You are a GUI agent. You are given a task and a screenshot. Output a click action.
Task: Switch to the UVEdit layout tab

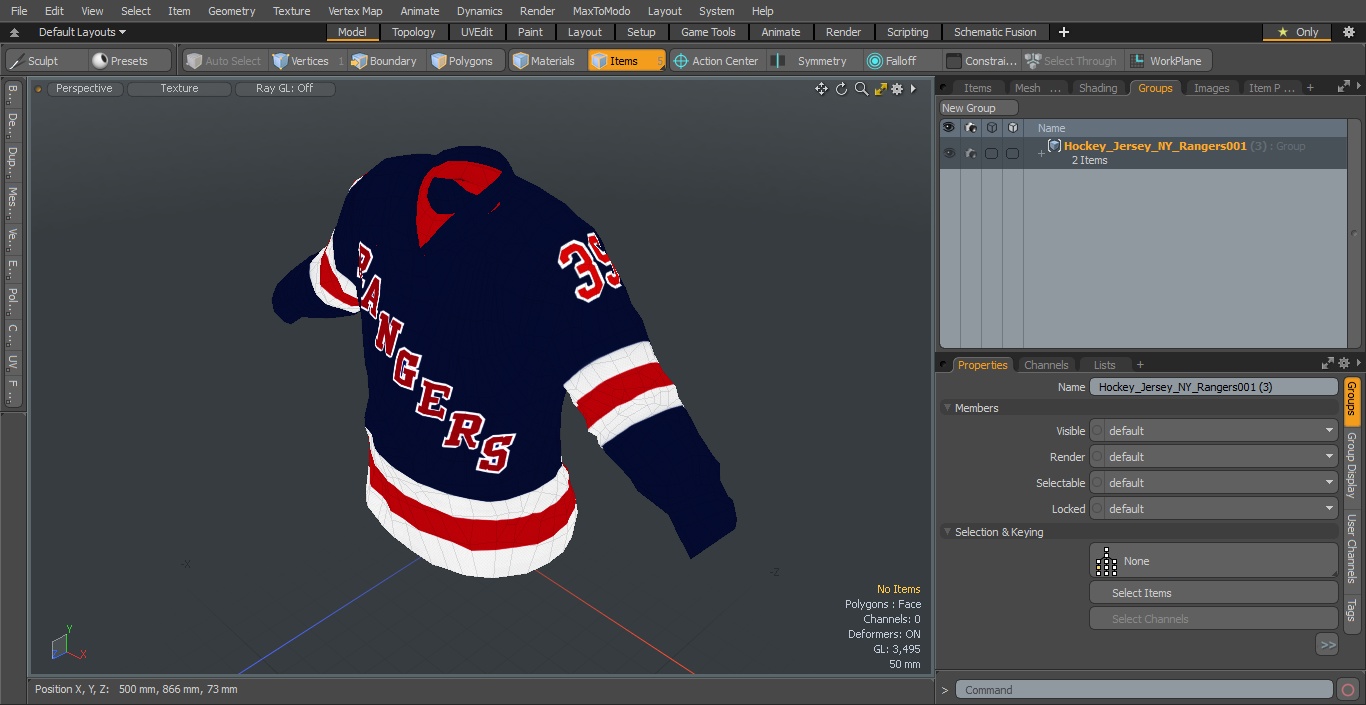click(476, 32)
